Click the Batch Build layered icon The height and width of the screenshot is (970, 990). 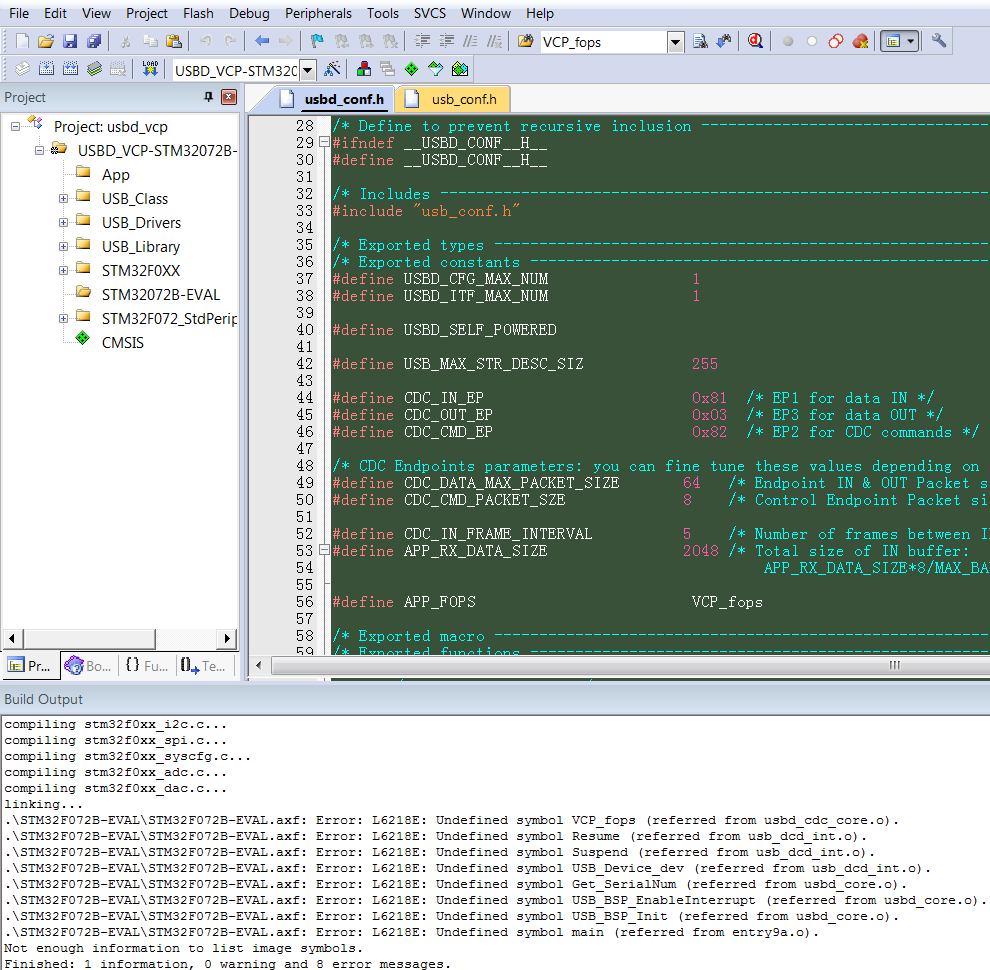(x=95, y=69)
